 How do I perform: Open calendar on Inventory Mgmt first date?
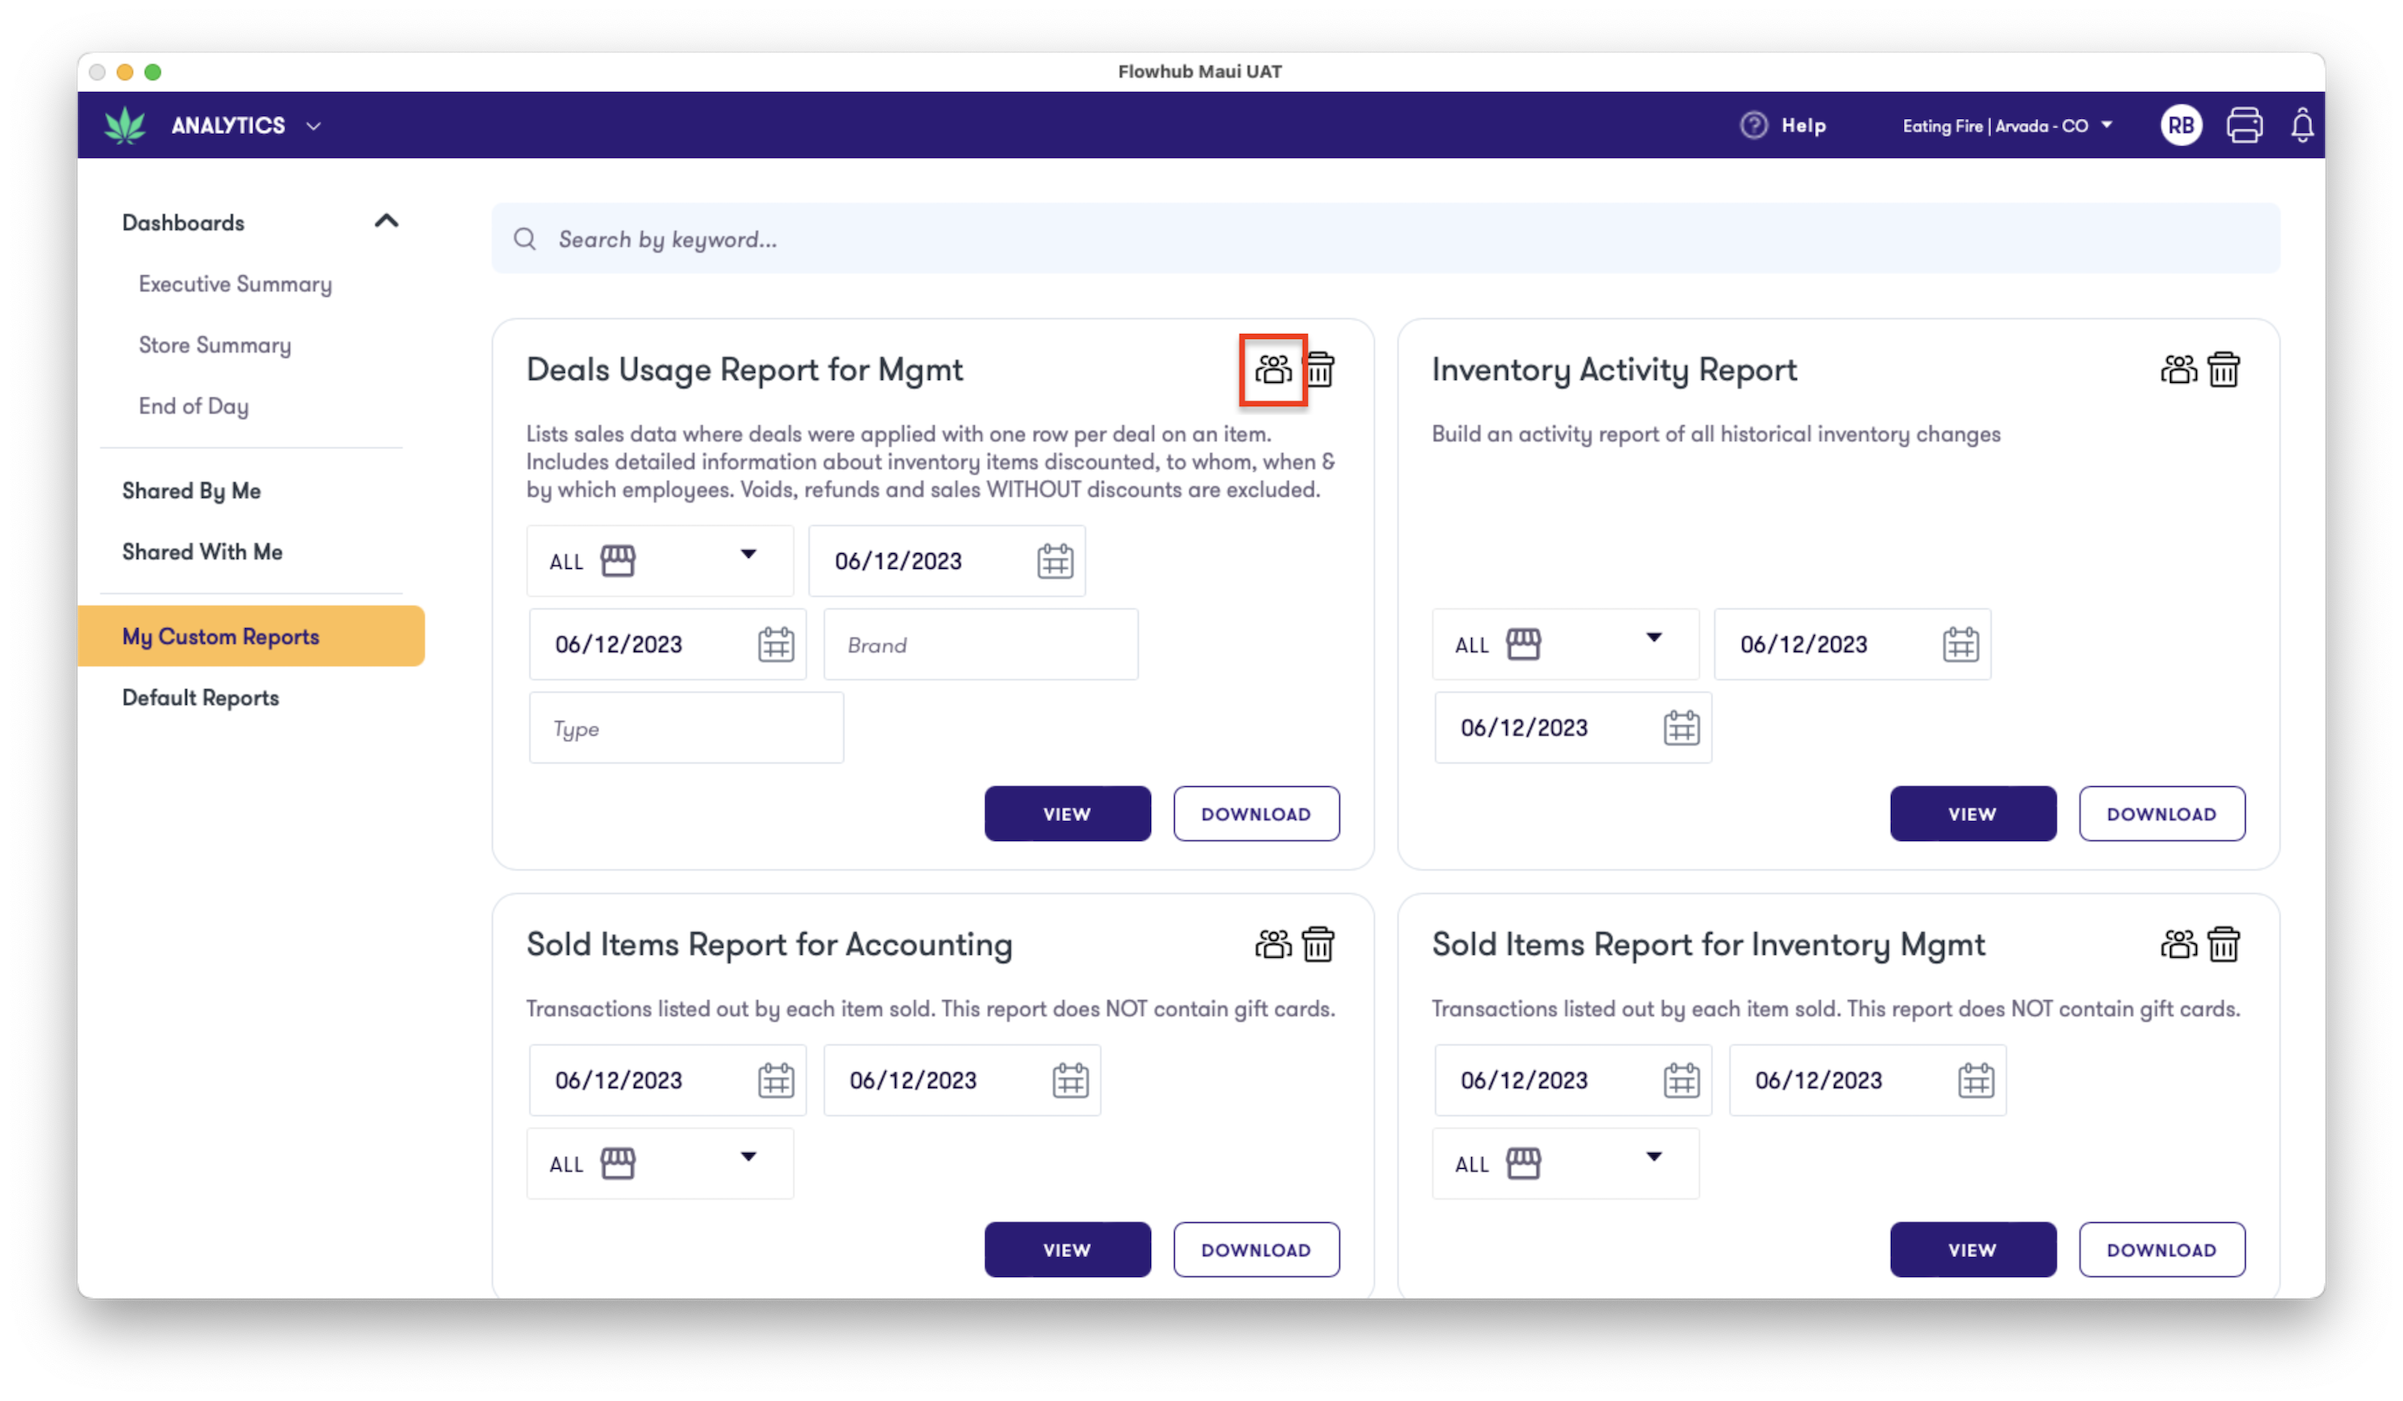1681,1080
